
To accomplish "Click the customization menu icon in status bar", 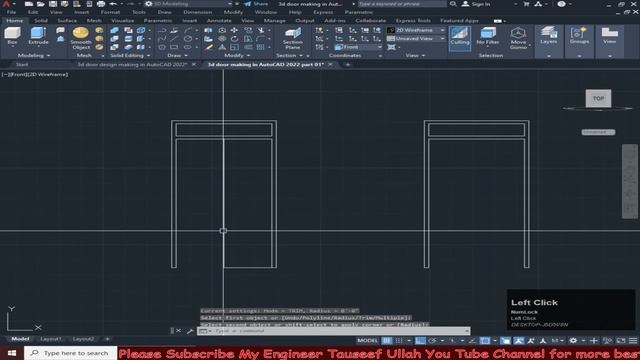I will coord(633,340).
